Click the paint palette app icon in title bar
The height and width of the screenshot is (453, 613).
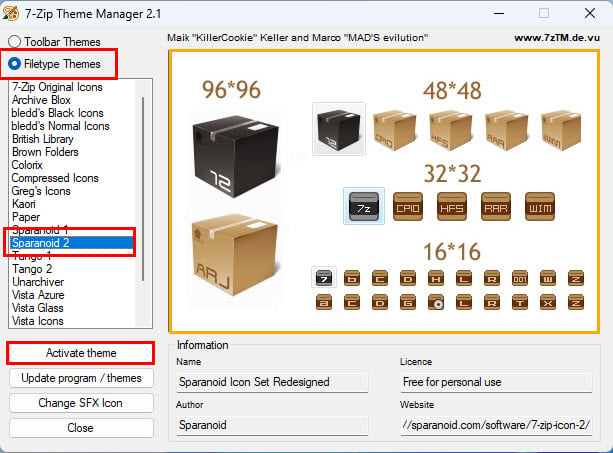(11, 13)
